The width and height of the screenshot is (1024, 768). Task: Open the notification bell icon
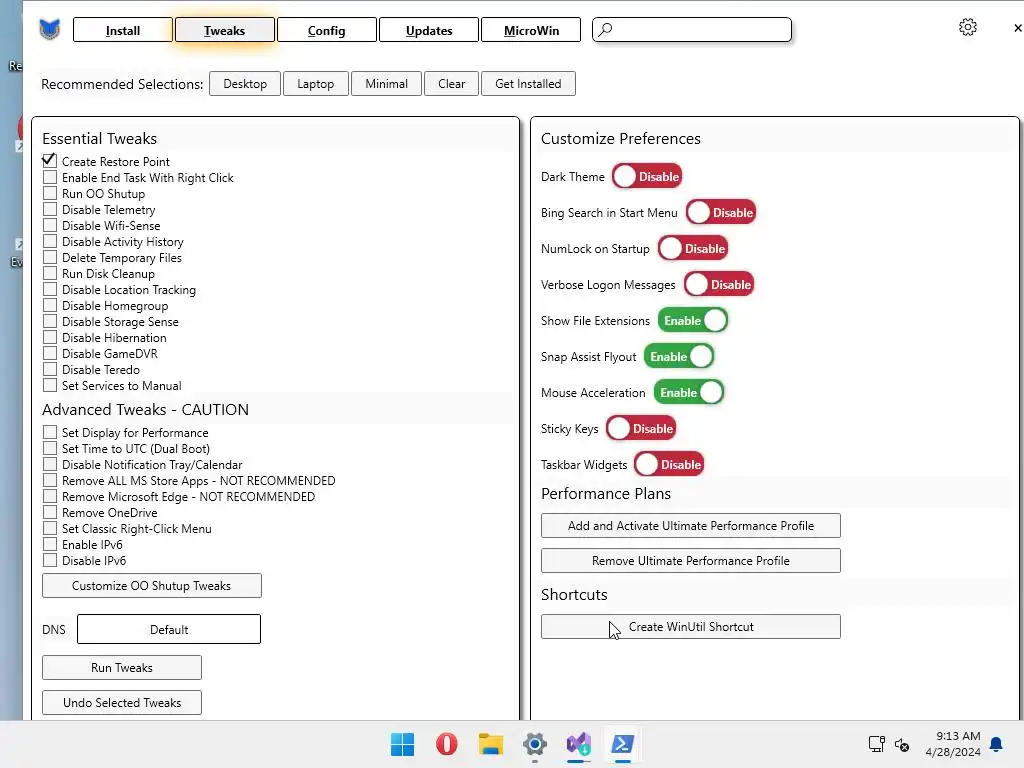click(x=996, y=744)
